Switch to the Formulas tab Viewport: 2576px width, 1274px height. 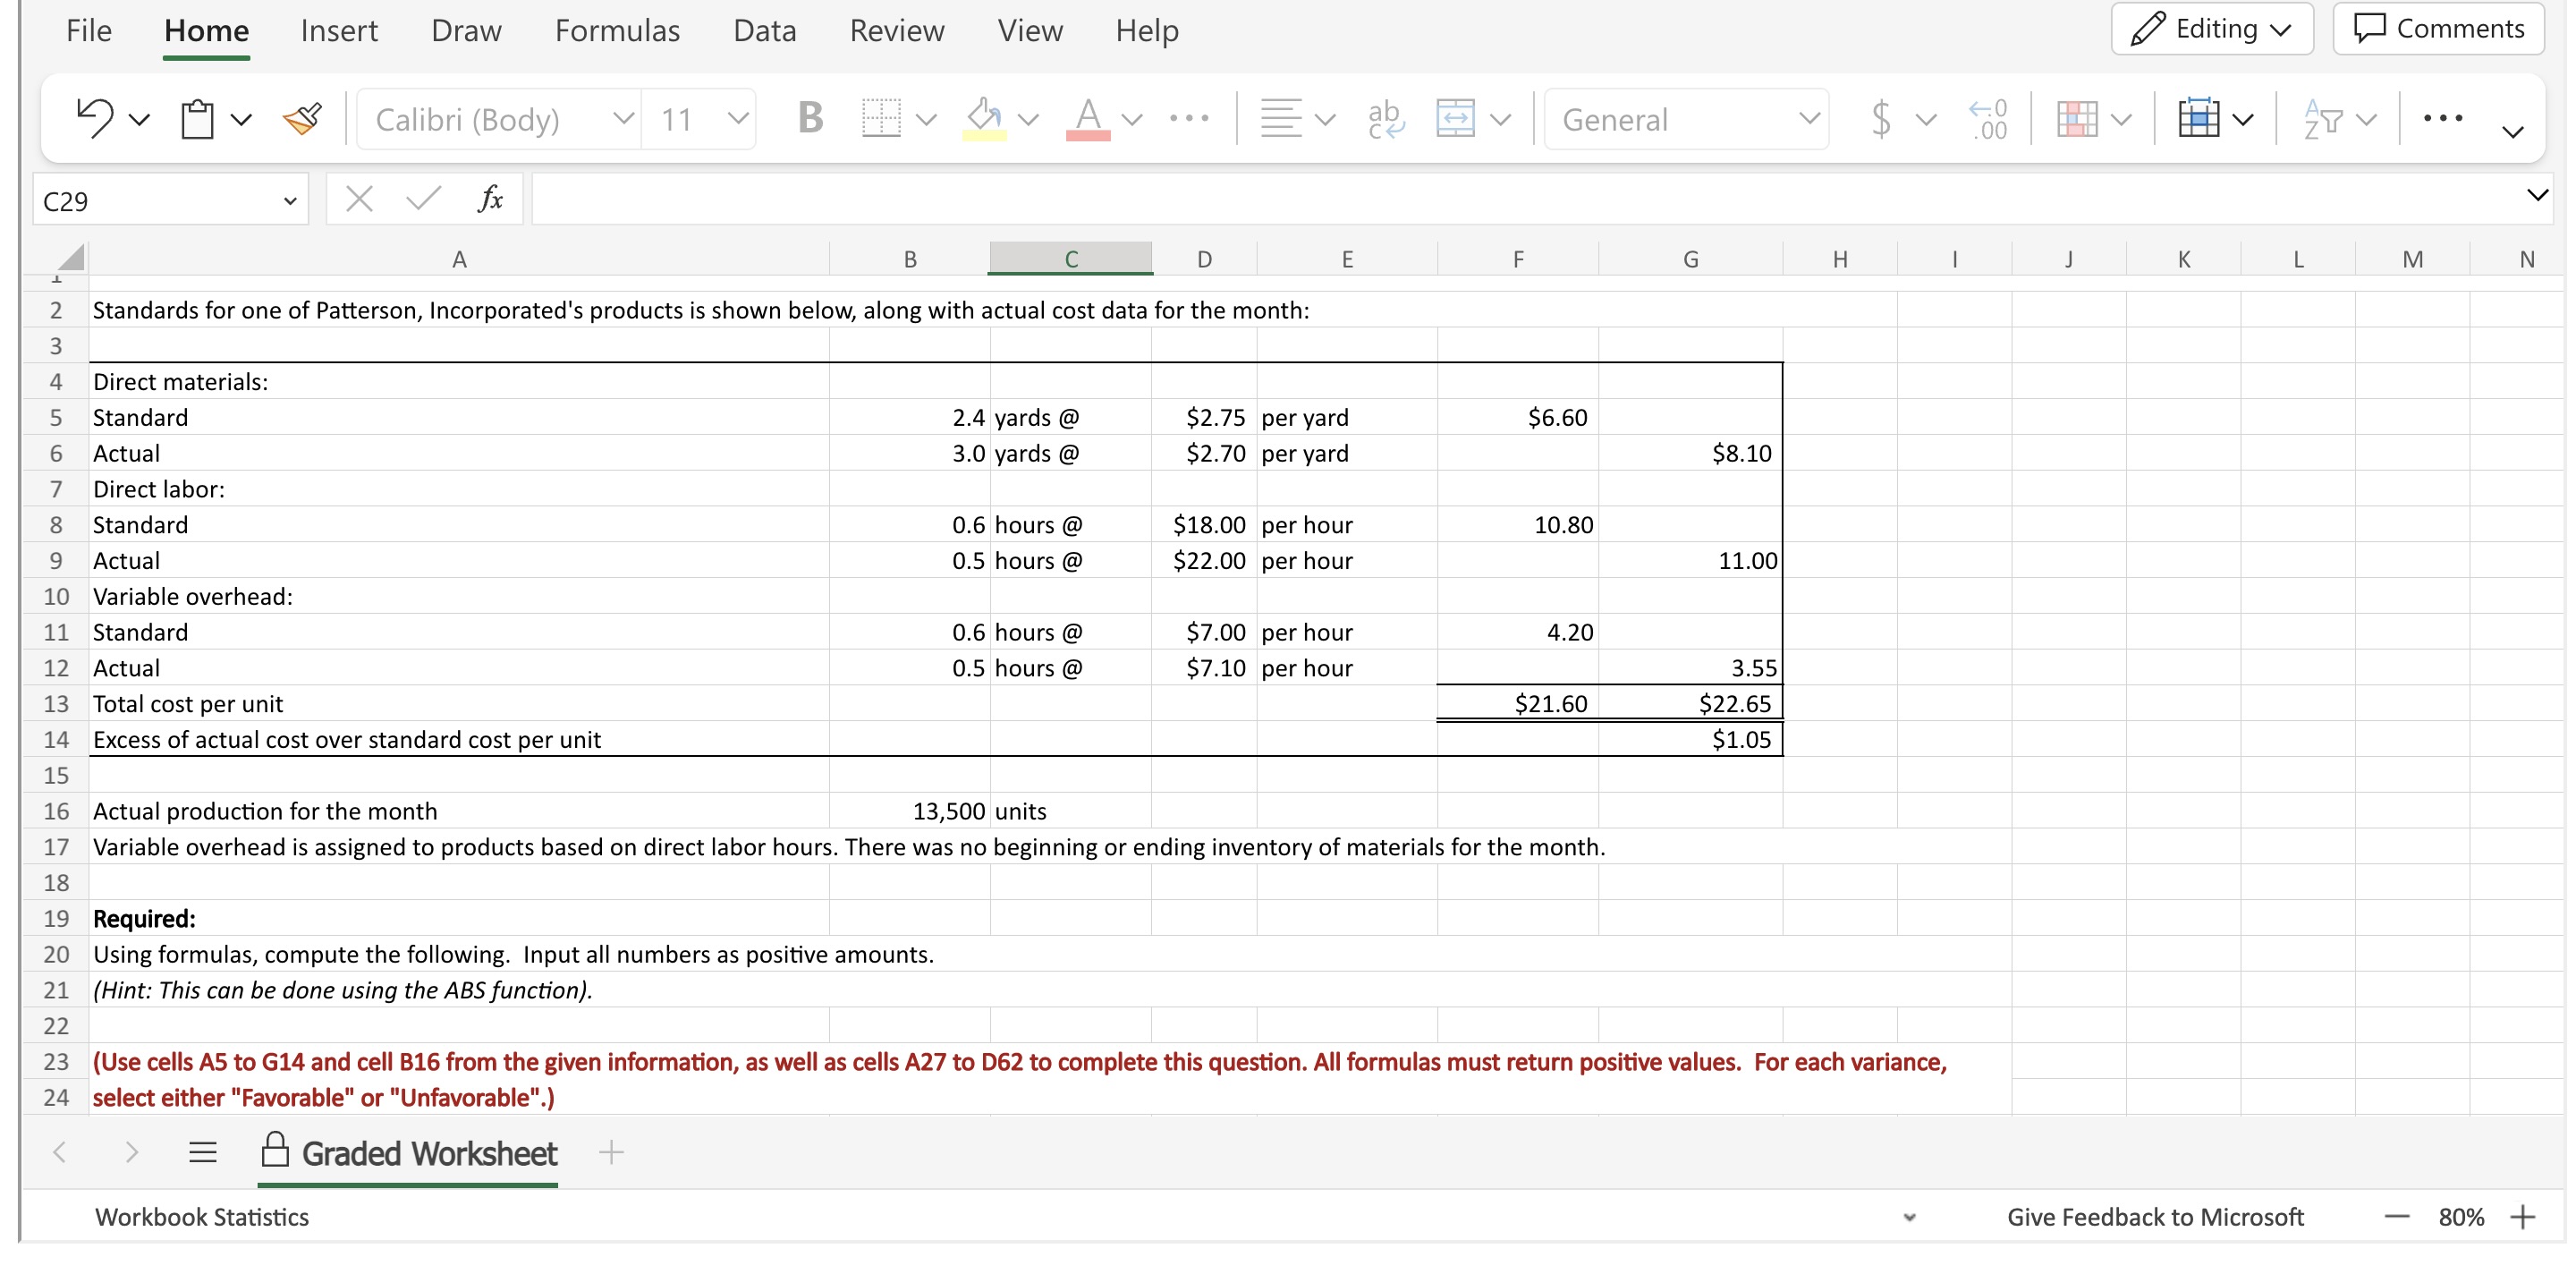[617, 30]
